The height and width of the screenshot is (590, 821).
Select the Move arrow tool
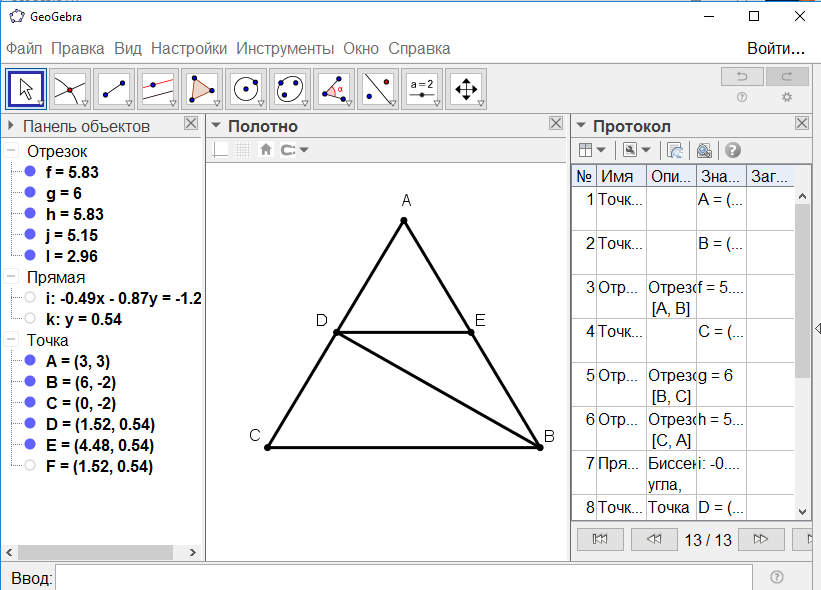pyautogui.click(x=26, y=89)
